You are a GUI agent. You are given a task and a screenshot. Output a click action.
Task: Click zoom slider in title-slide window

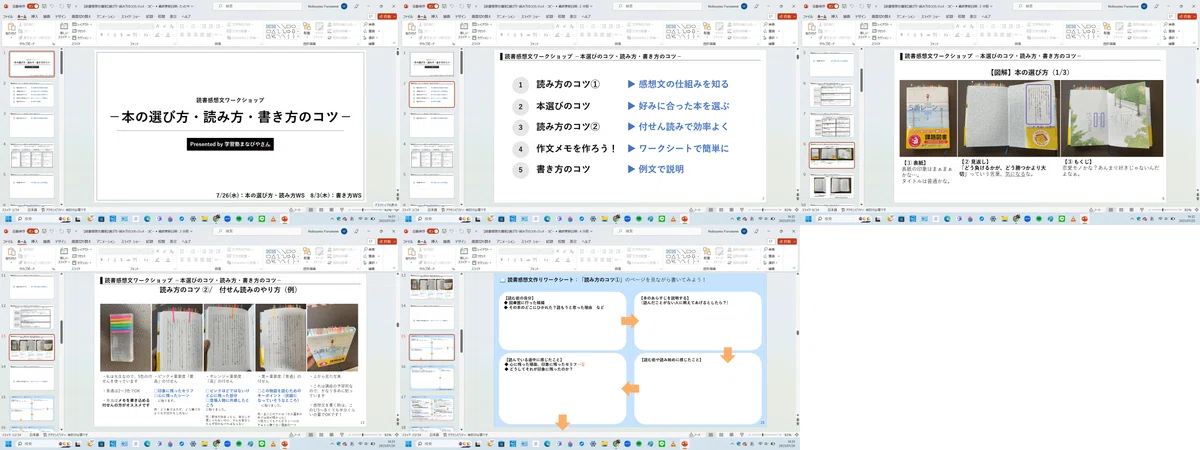[366, 210]
